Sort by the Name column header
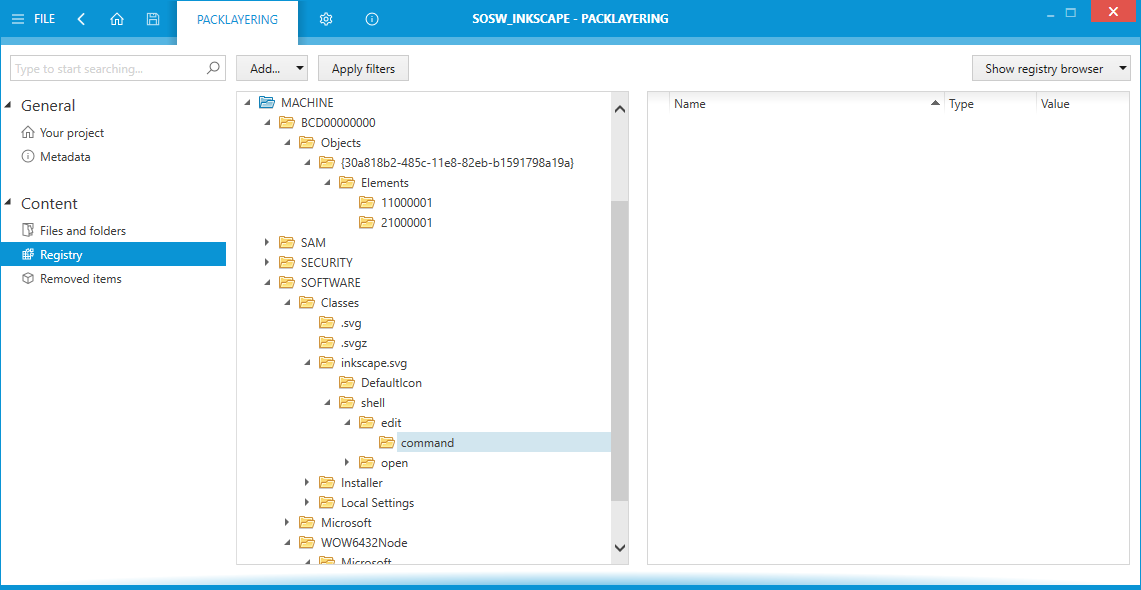 (x=806, y=104)
